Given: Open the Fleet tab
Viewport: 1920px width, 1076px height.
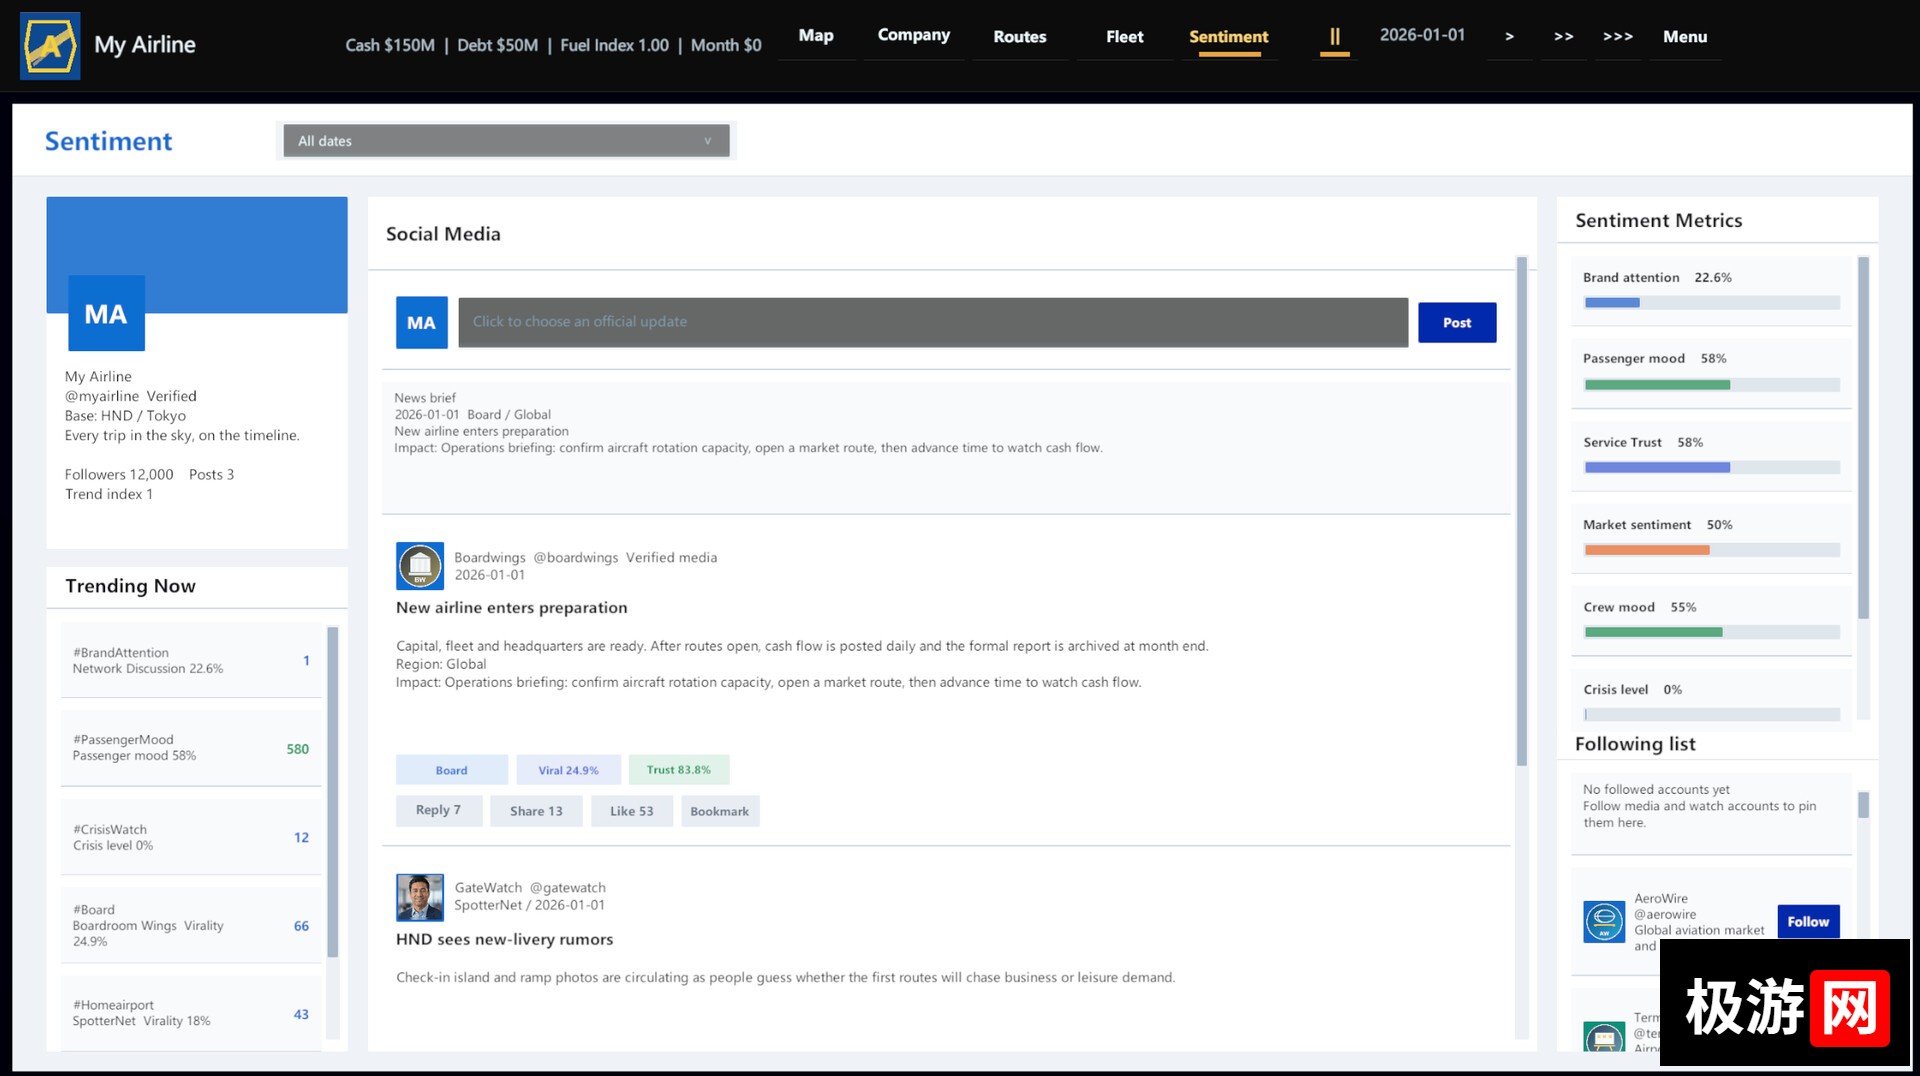Looking at the screenshot, I should [x=1124, y=37].
